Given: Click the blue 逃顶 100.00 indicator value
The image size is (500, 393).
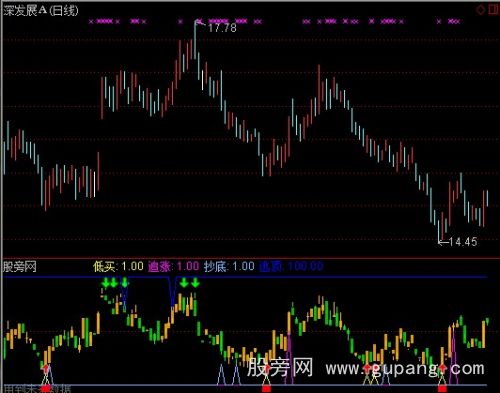Looking at the screenshot, I should pyautogui.click(x=291, y=267).
